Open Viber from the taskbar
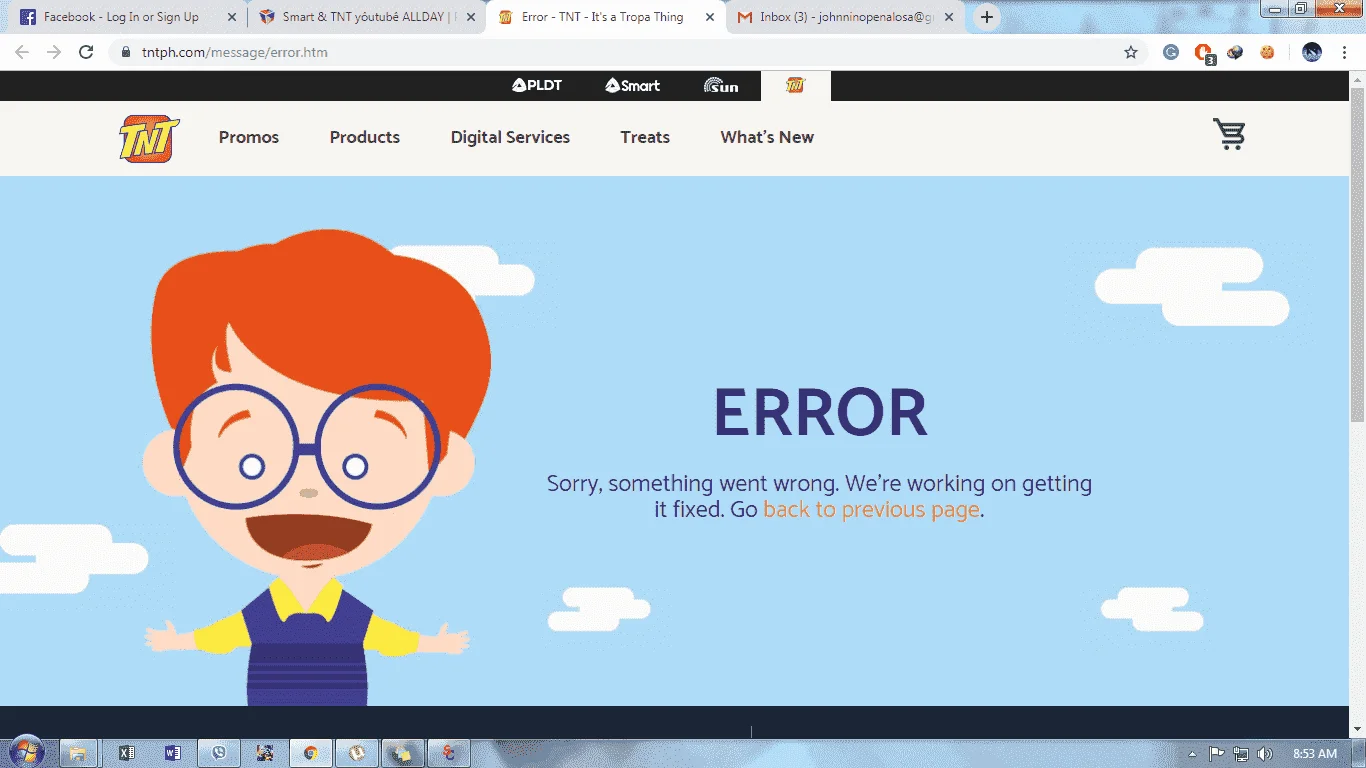The image size is (1366, 768). click(x=218, y=753)
